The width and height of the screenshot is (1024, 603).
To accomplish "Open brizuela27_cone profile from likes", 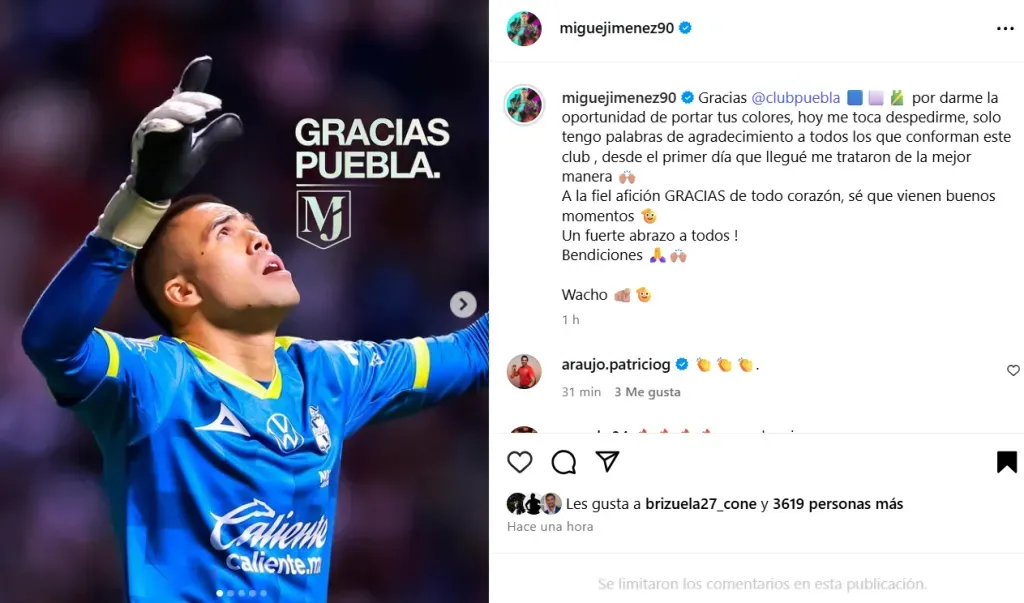I will [701, 504].
